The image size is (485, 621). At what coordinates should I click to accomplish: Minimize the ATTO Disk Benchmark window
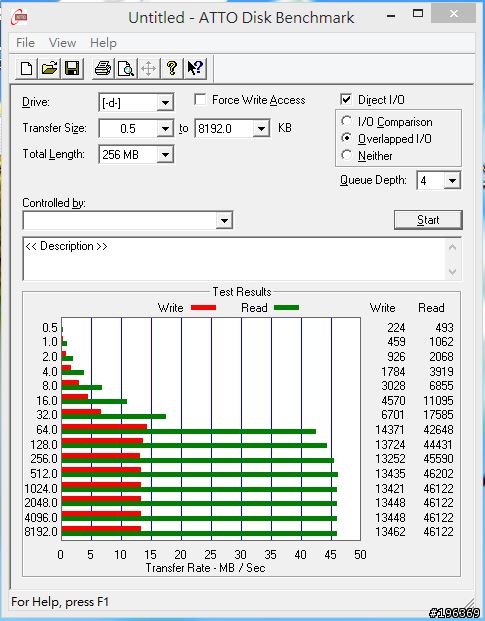pos(391,15)
